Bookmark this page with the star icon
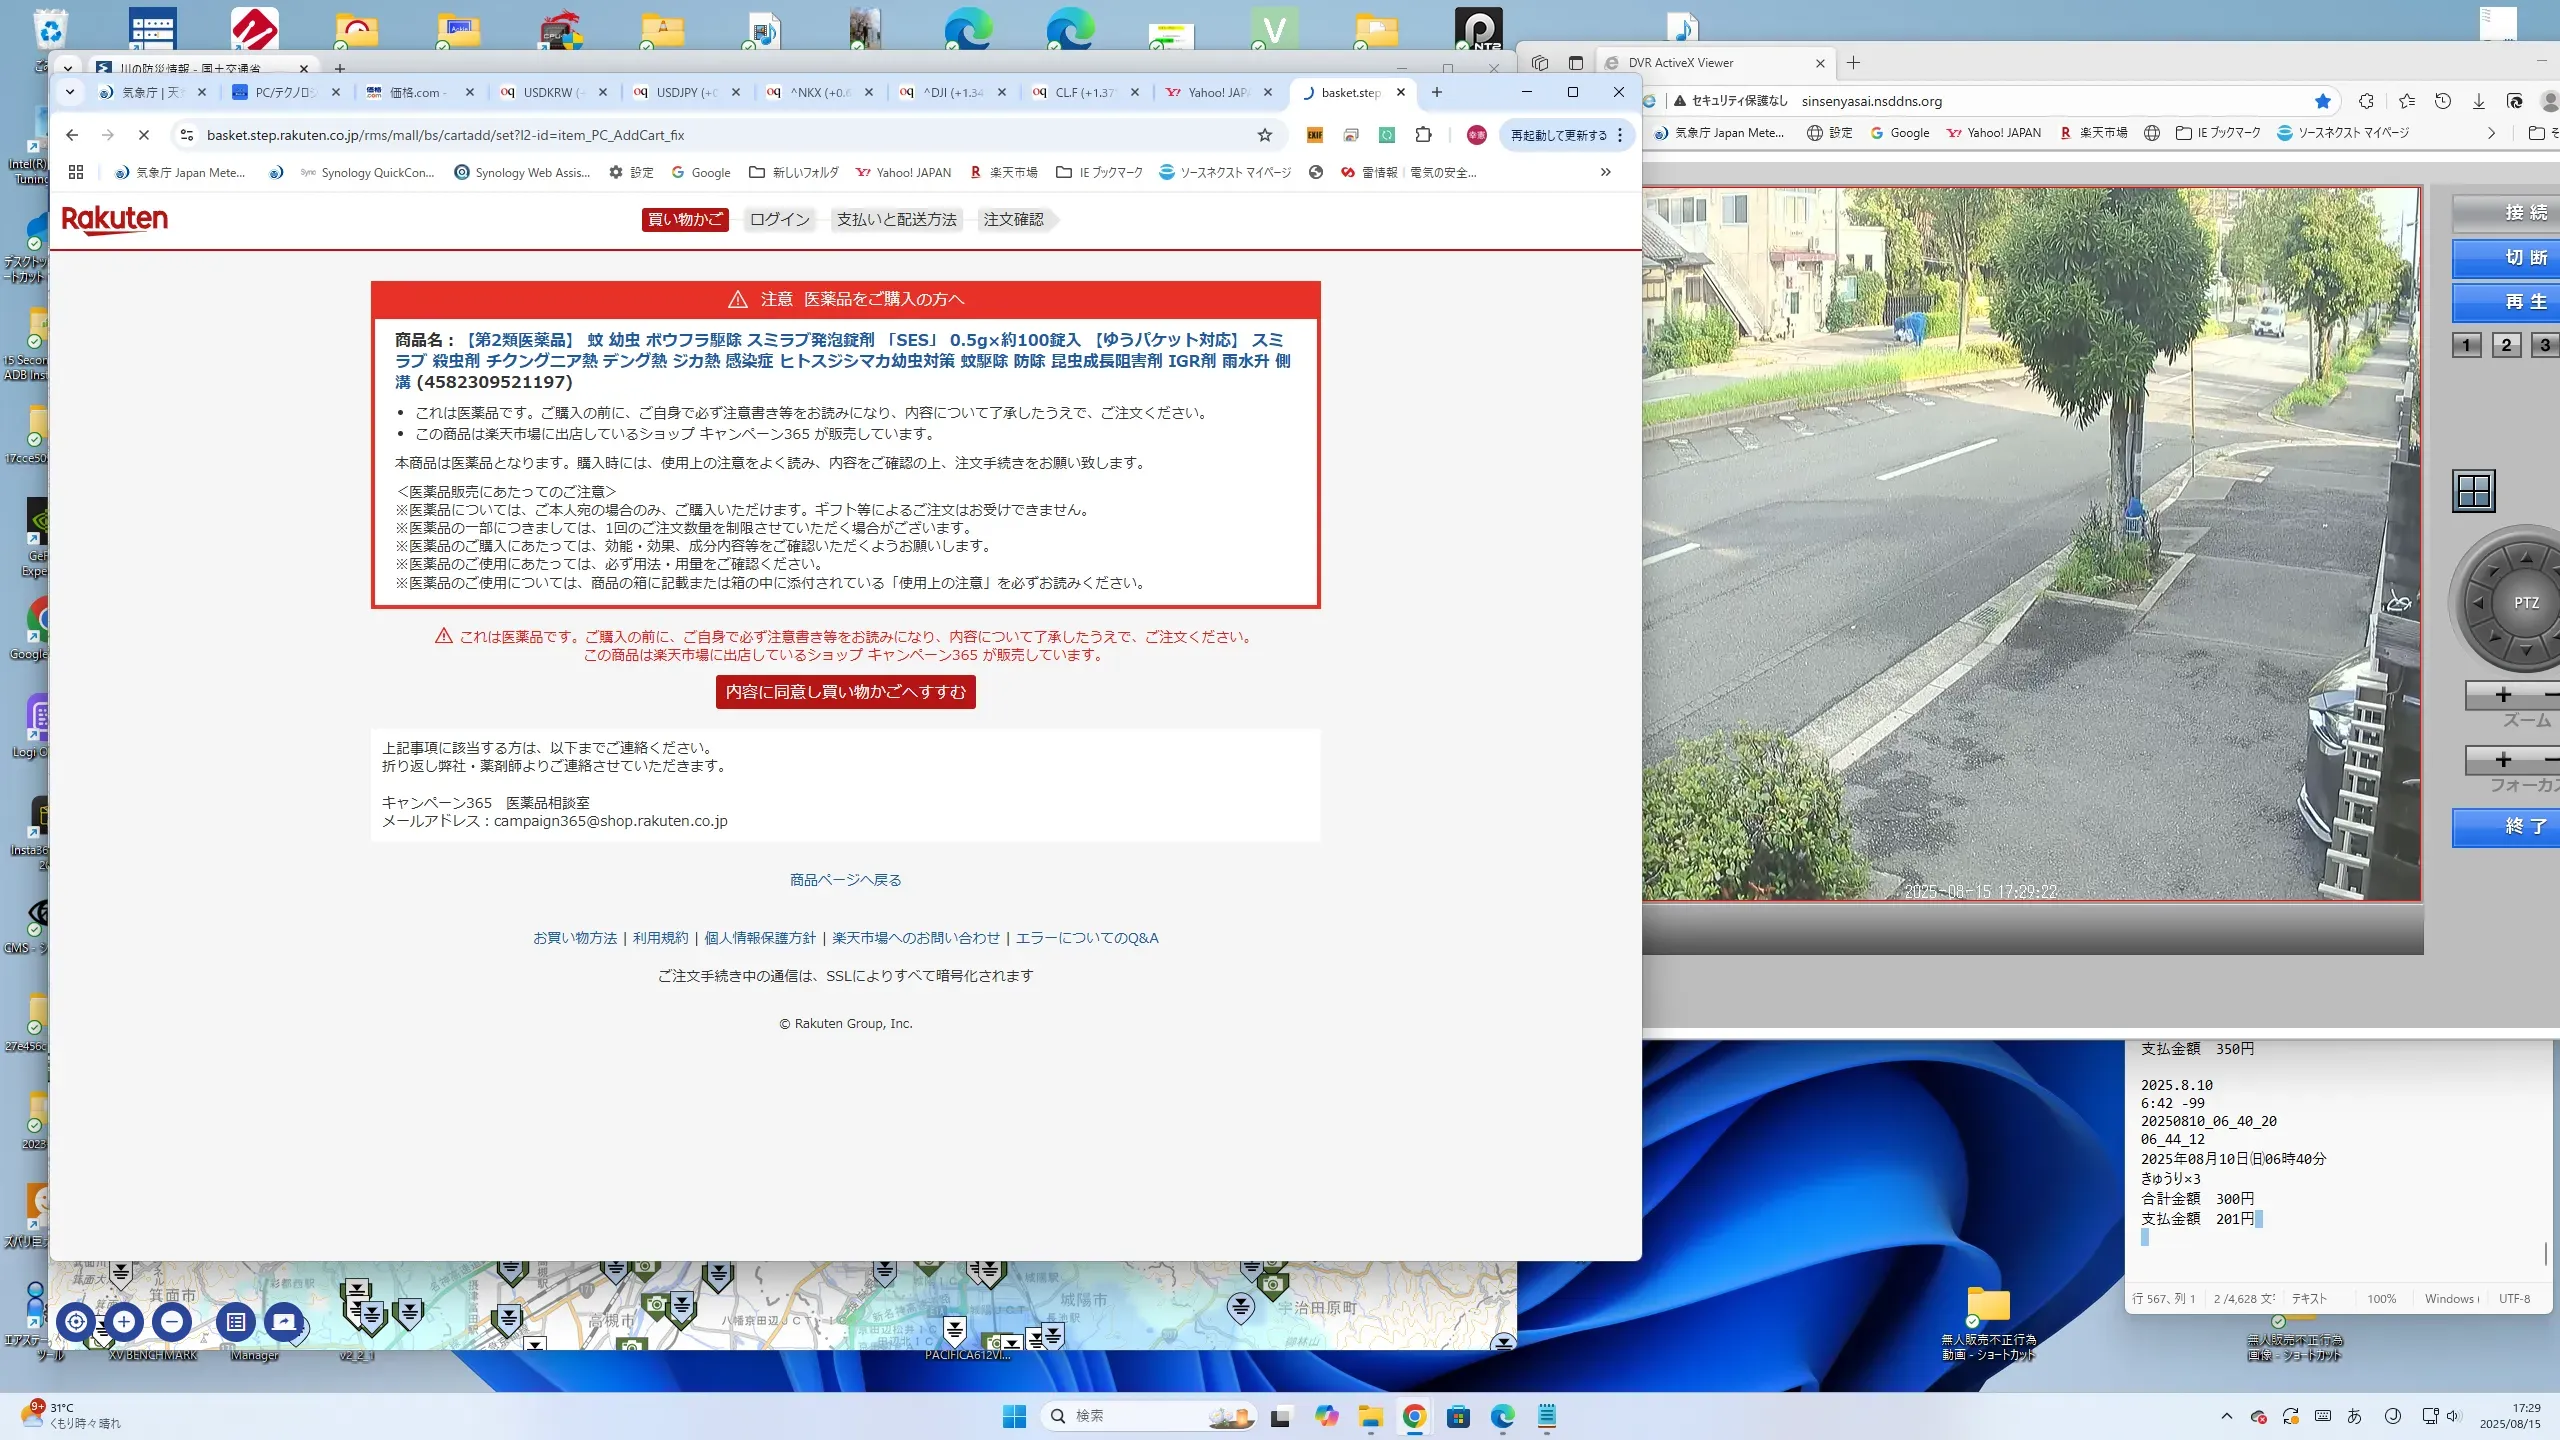2560x1440 pixels. [1264, 135]
